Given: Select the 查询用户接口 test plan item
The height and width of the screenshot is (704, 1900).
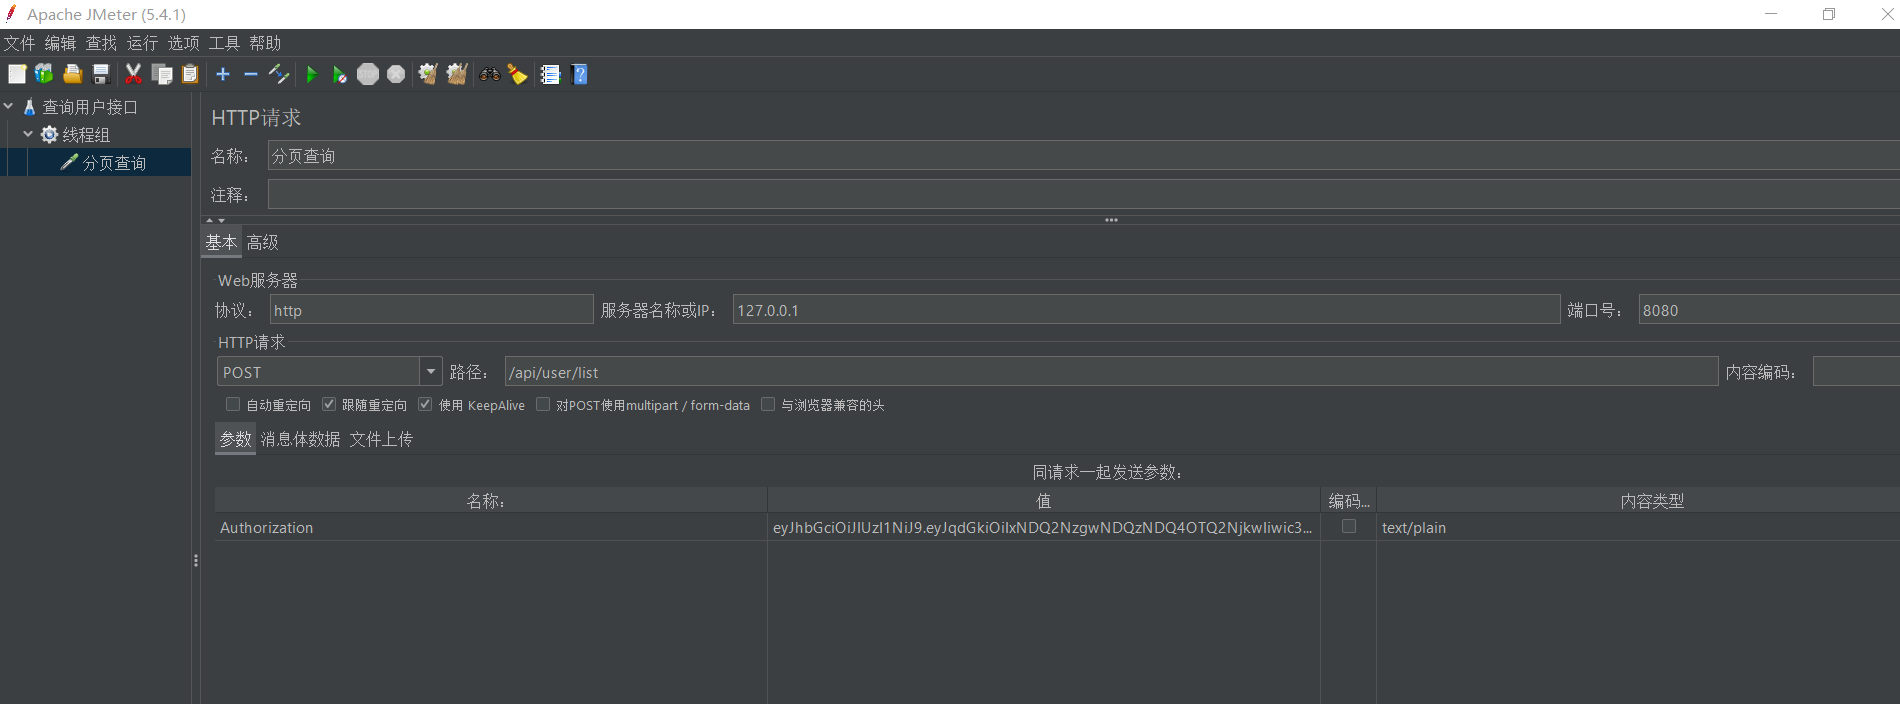Looking at the screenshot, I should click(90, 107).
